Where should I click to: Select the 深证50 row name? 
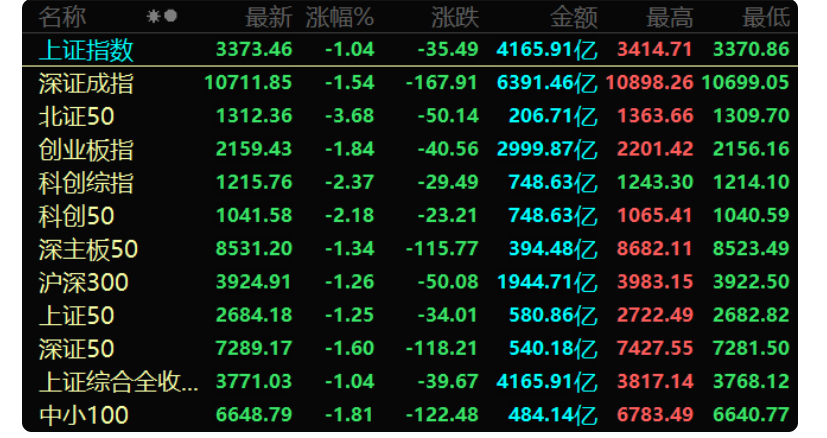click(76, 349)
